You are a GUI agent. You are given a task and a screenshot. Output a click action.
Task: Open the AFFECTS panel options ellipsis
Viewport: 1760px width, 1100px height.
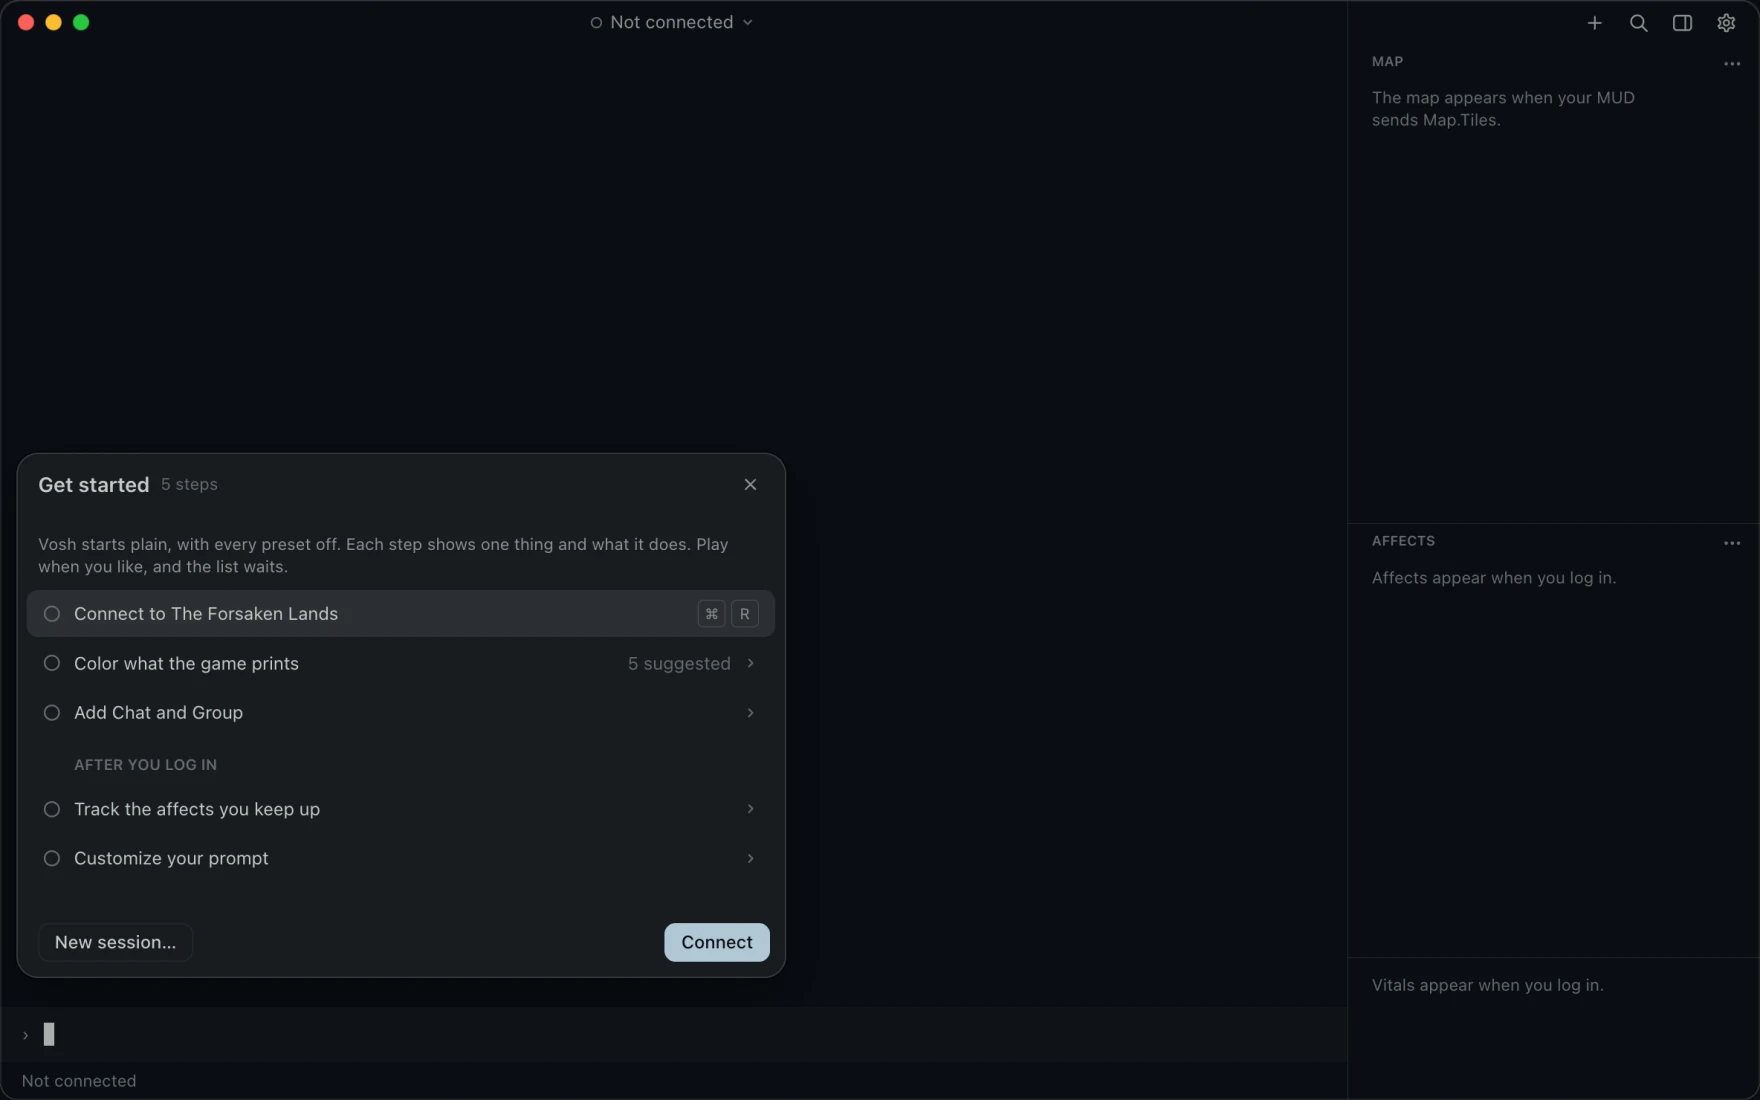(x=1732, y=543)
